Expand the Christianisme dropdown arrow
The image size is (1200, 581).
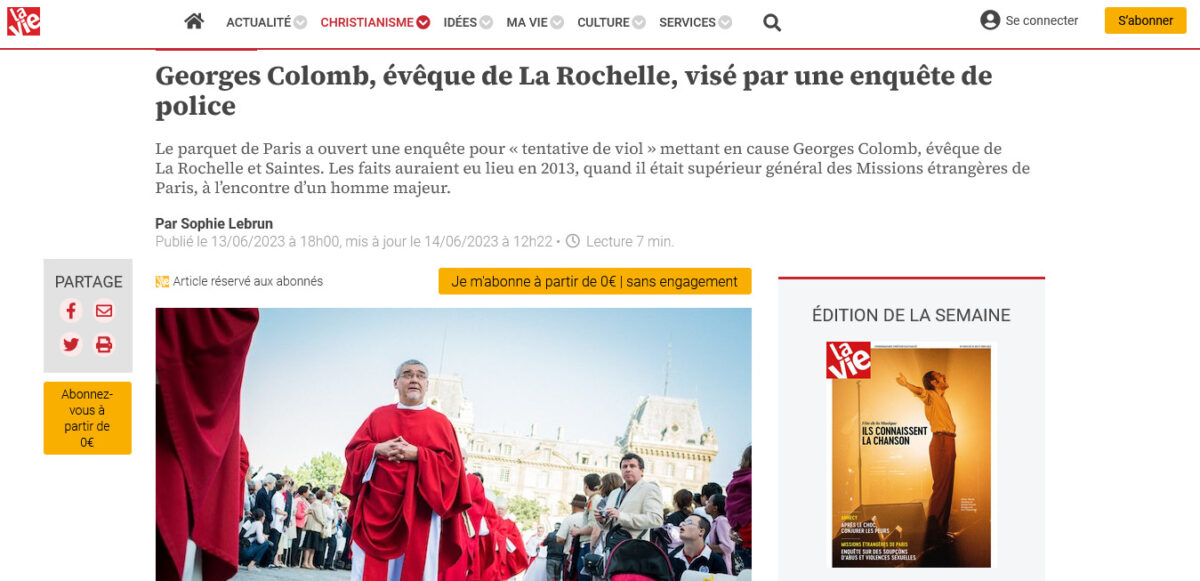tap(423, 22)
